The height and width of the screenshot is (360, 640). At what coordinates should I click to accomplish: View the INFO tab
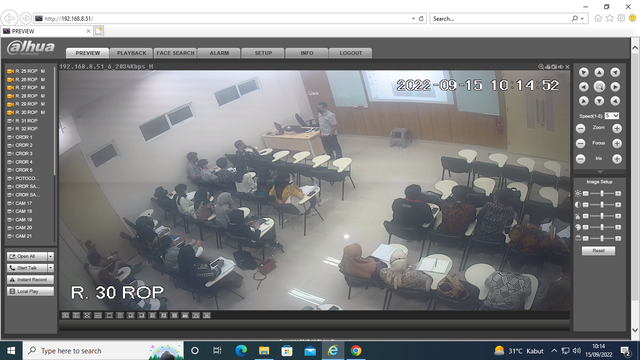(307, 53)
